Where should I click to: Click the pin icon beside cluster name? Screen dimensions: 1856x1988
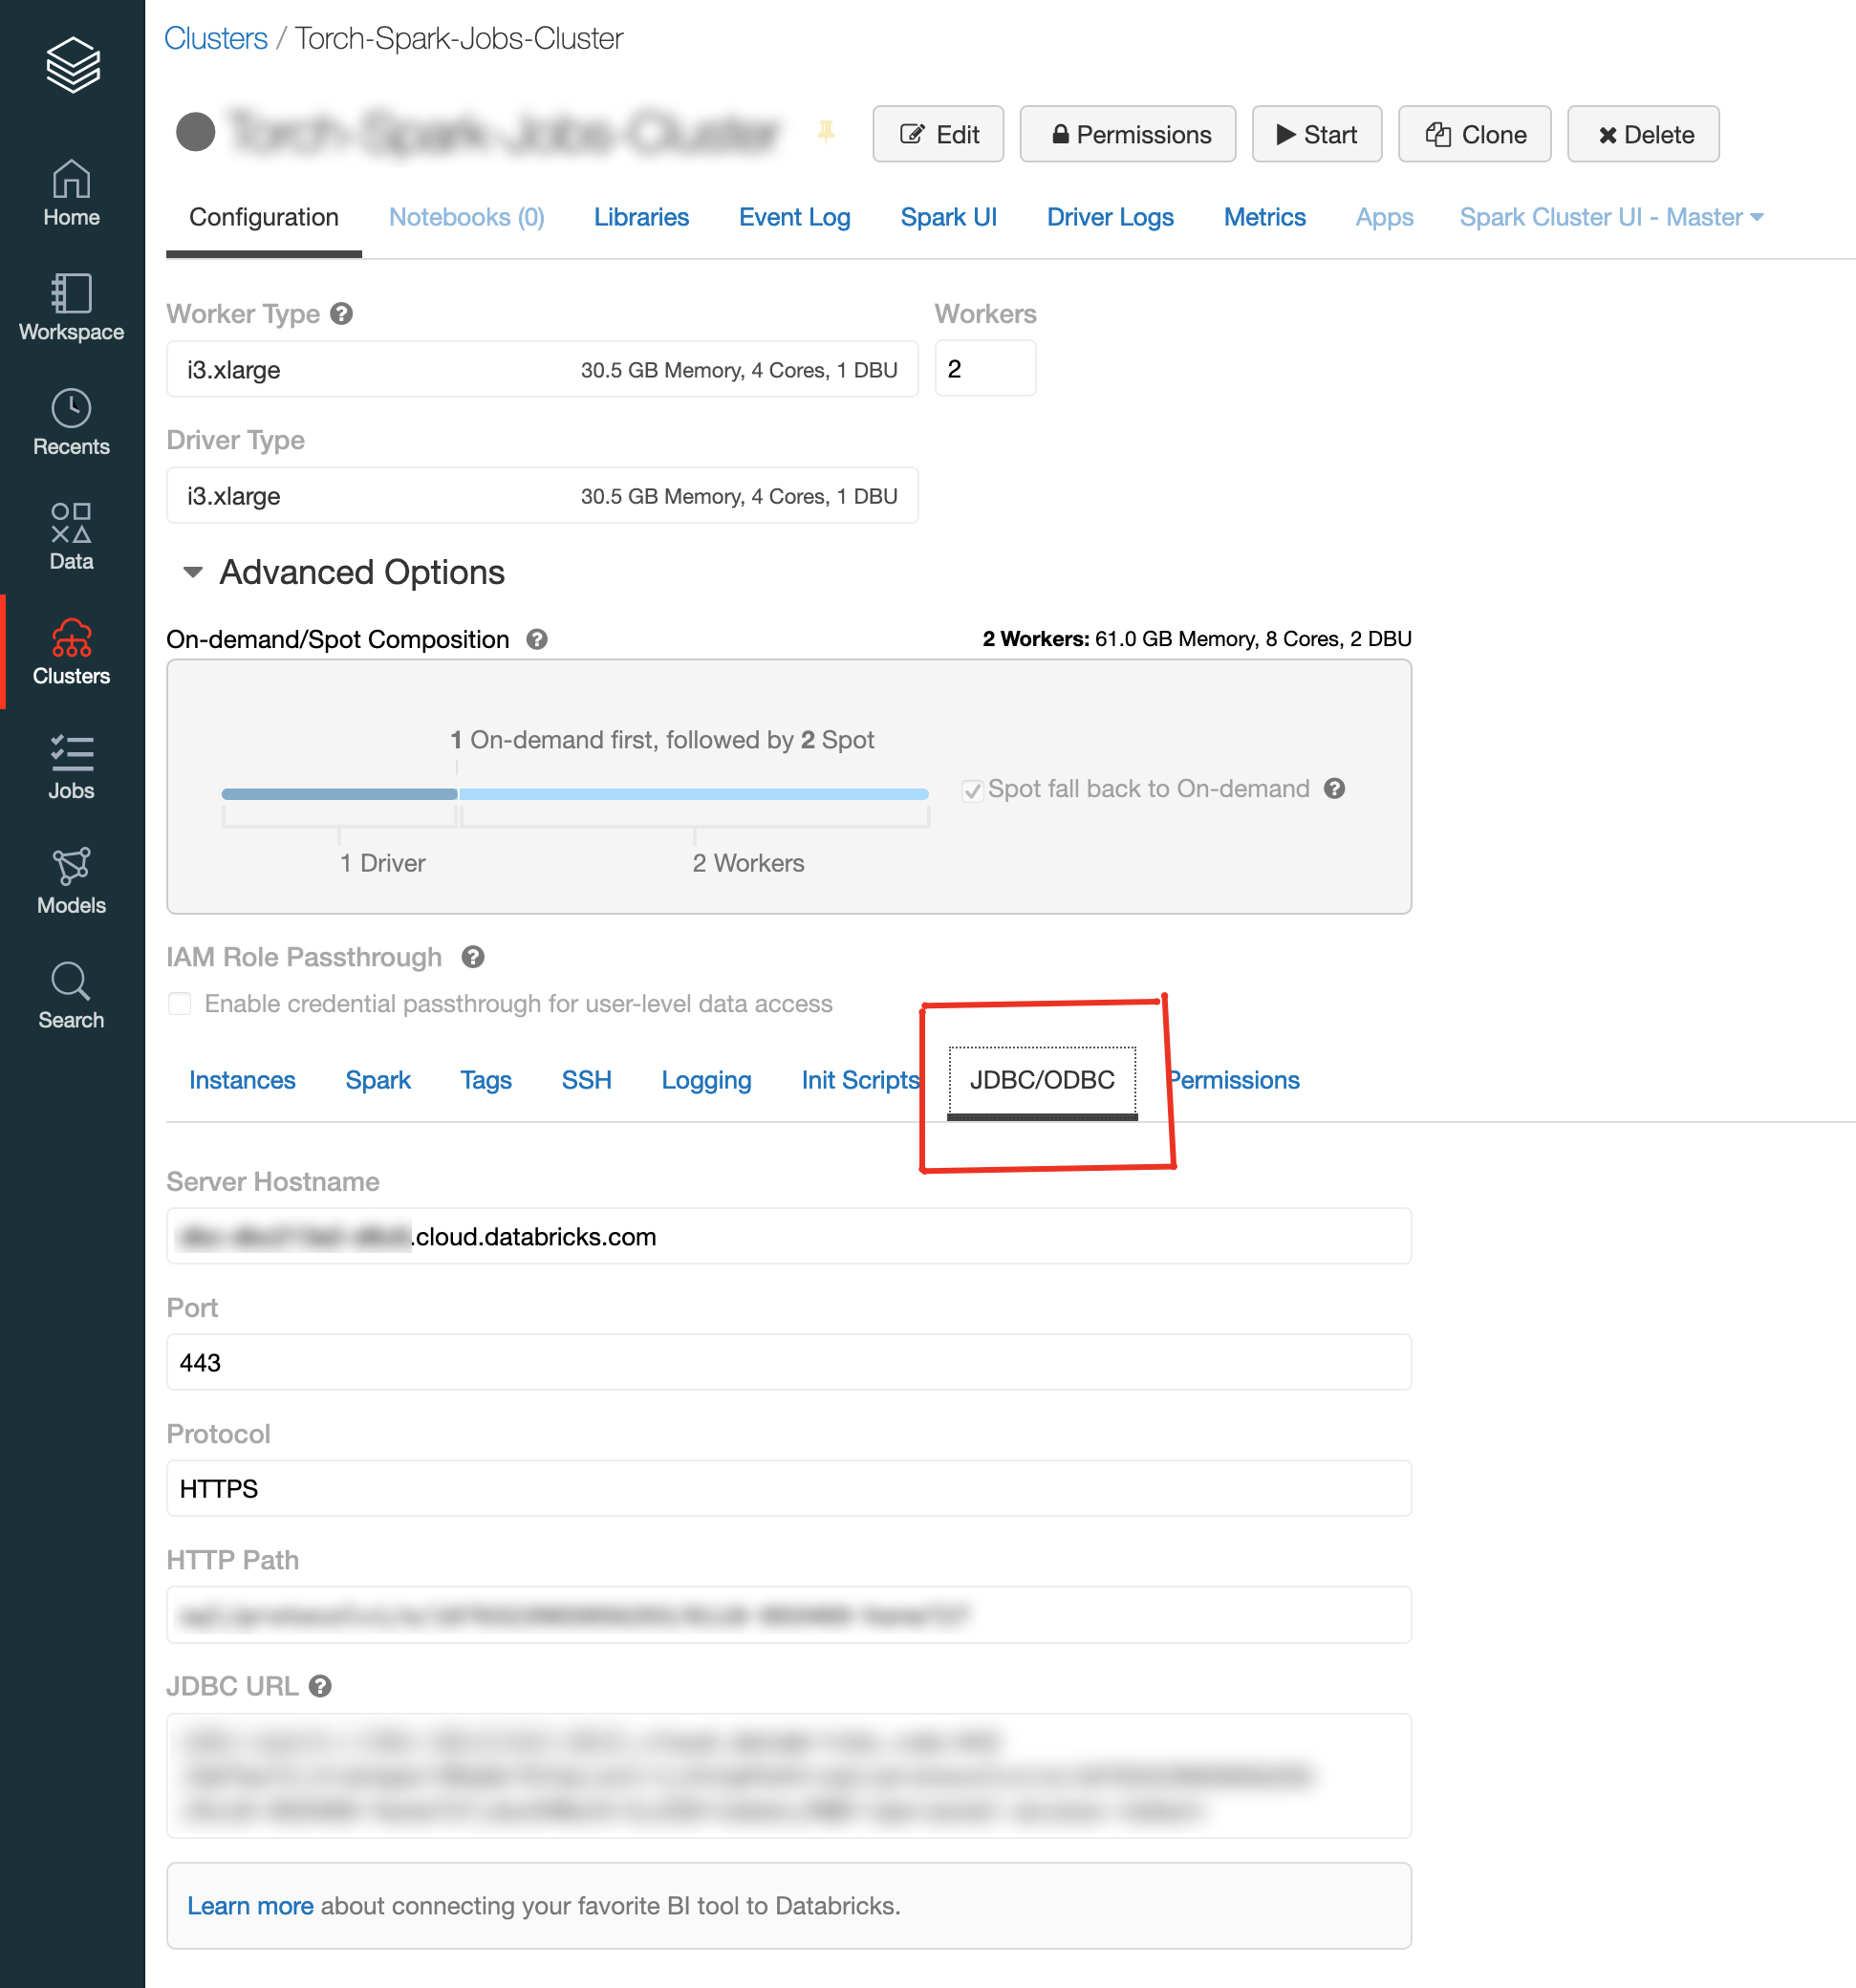(826, 132)
